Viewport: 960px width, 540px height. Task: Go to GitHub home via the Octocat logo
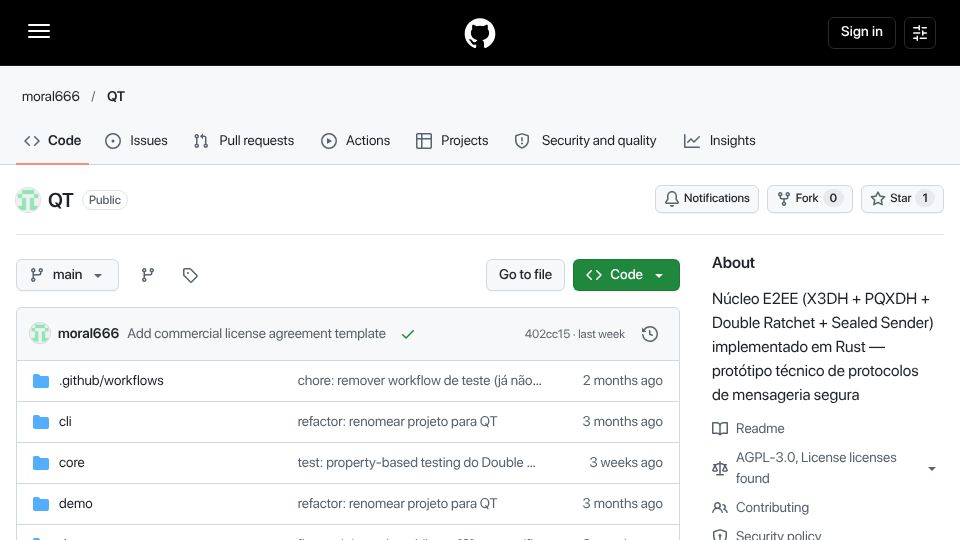(x=479, y=33)
